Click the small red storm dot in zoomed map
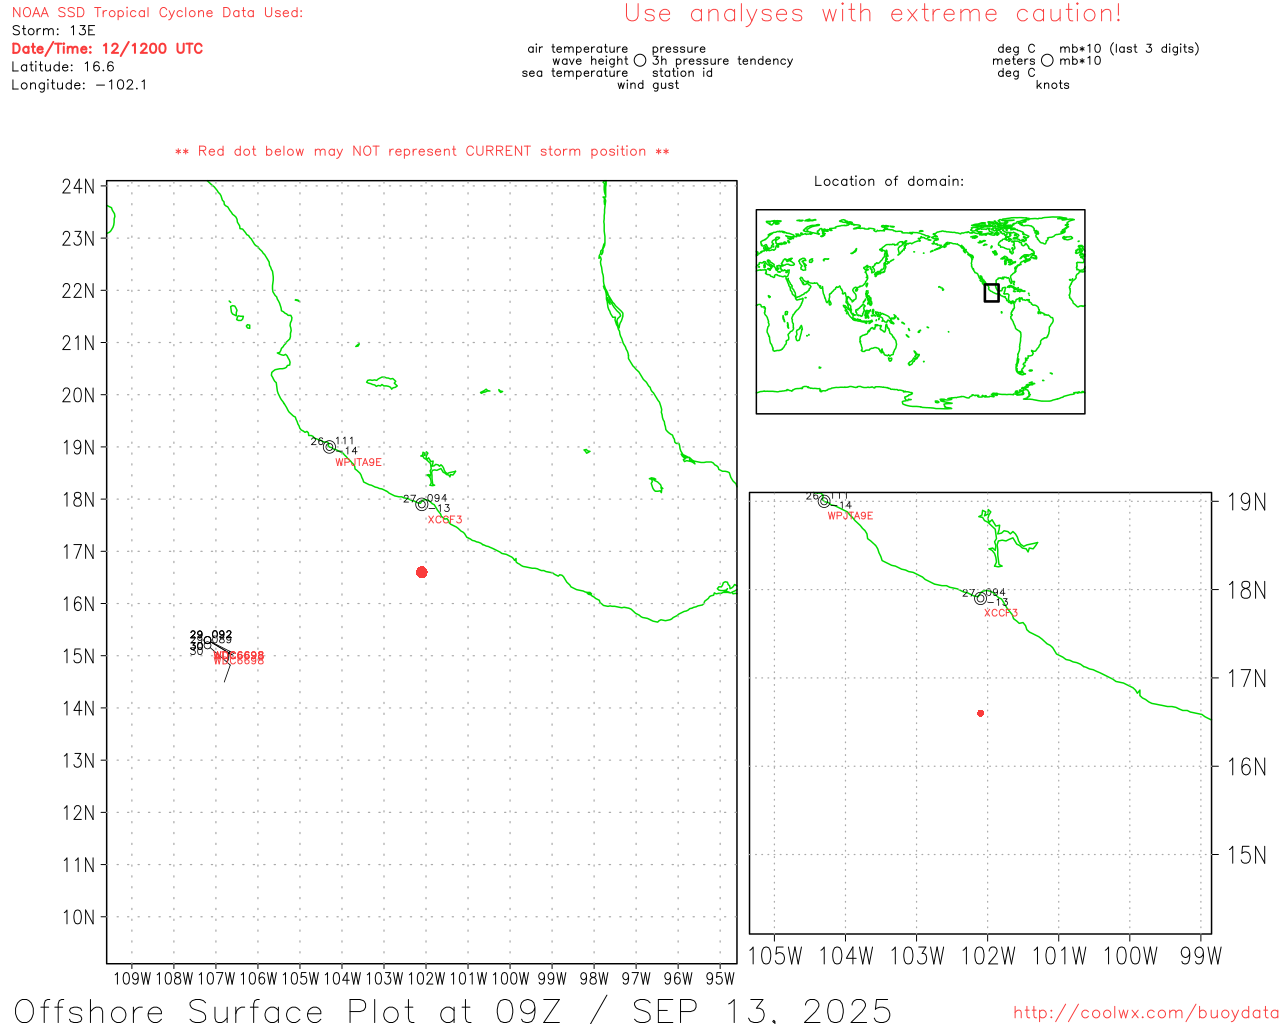 [x=980, y=713]
